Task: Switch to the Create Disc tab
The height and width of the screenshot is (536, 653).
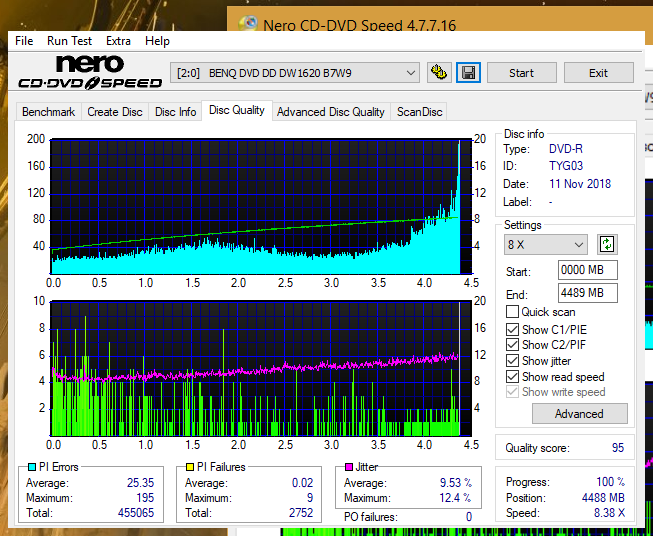Action: tap(115, 112)
